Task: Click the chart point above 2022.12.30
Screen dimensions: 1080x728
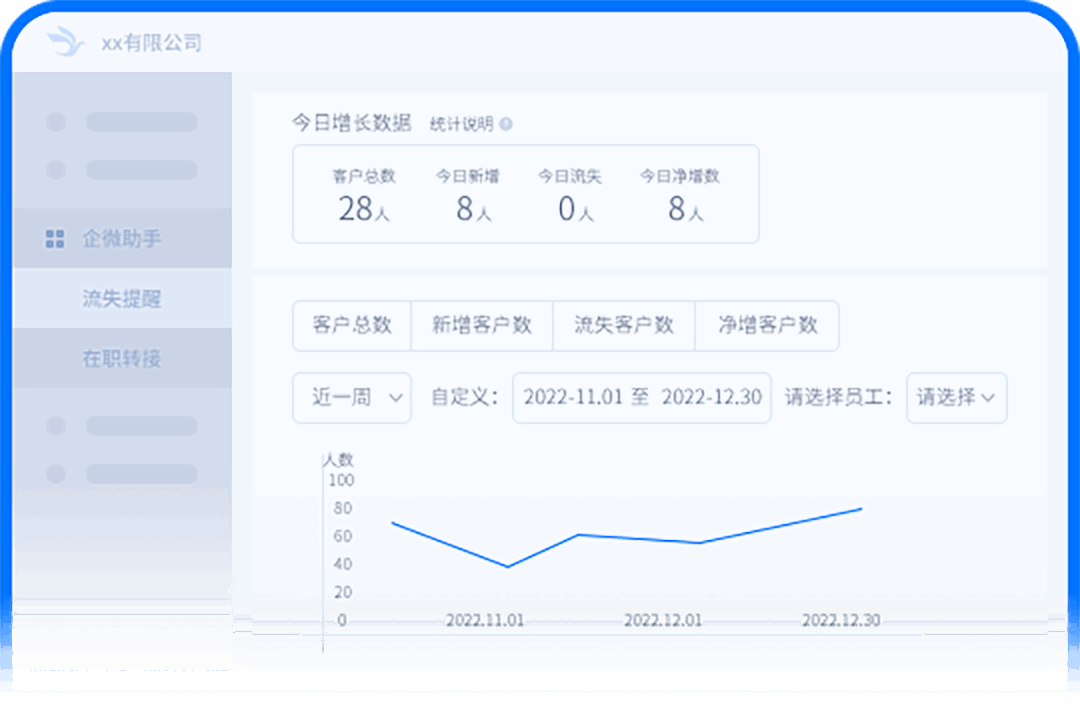Action: tap(861, 509)
